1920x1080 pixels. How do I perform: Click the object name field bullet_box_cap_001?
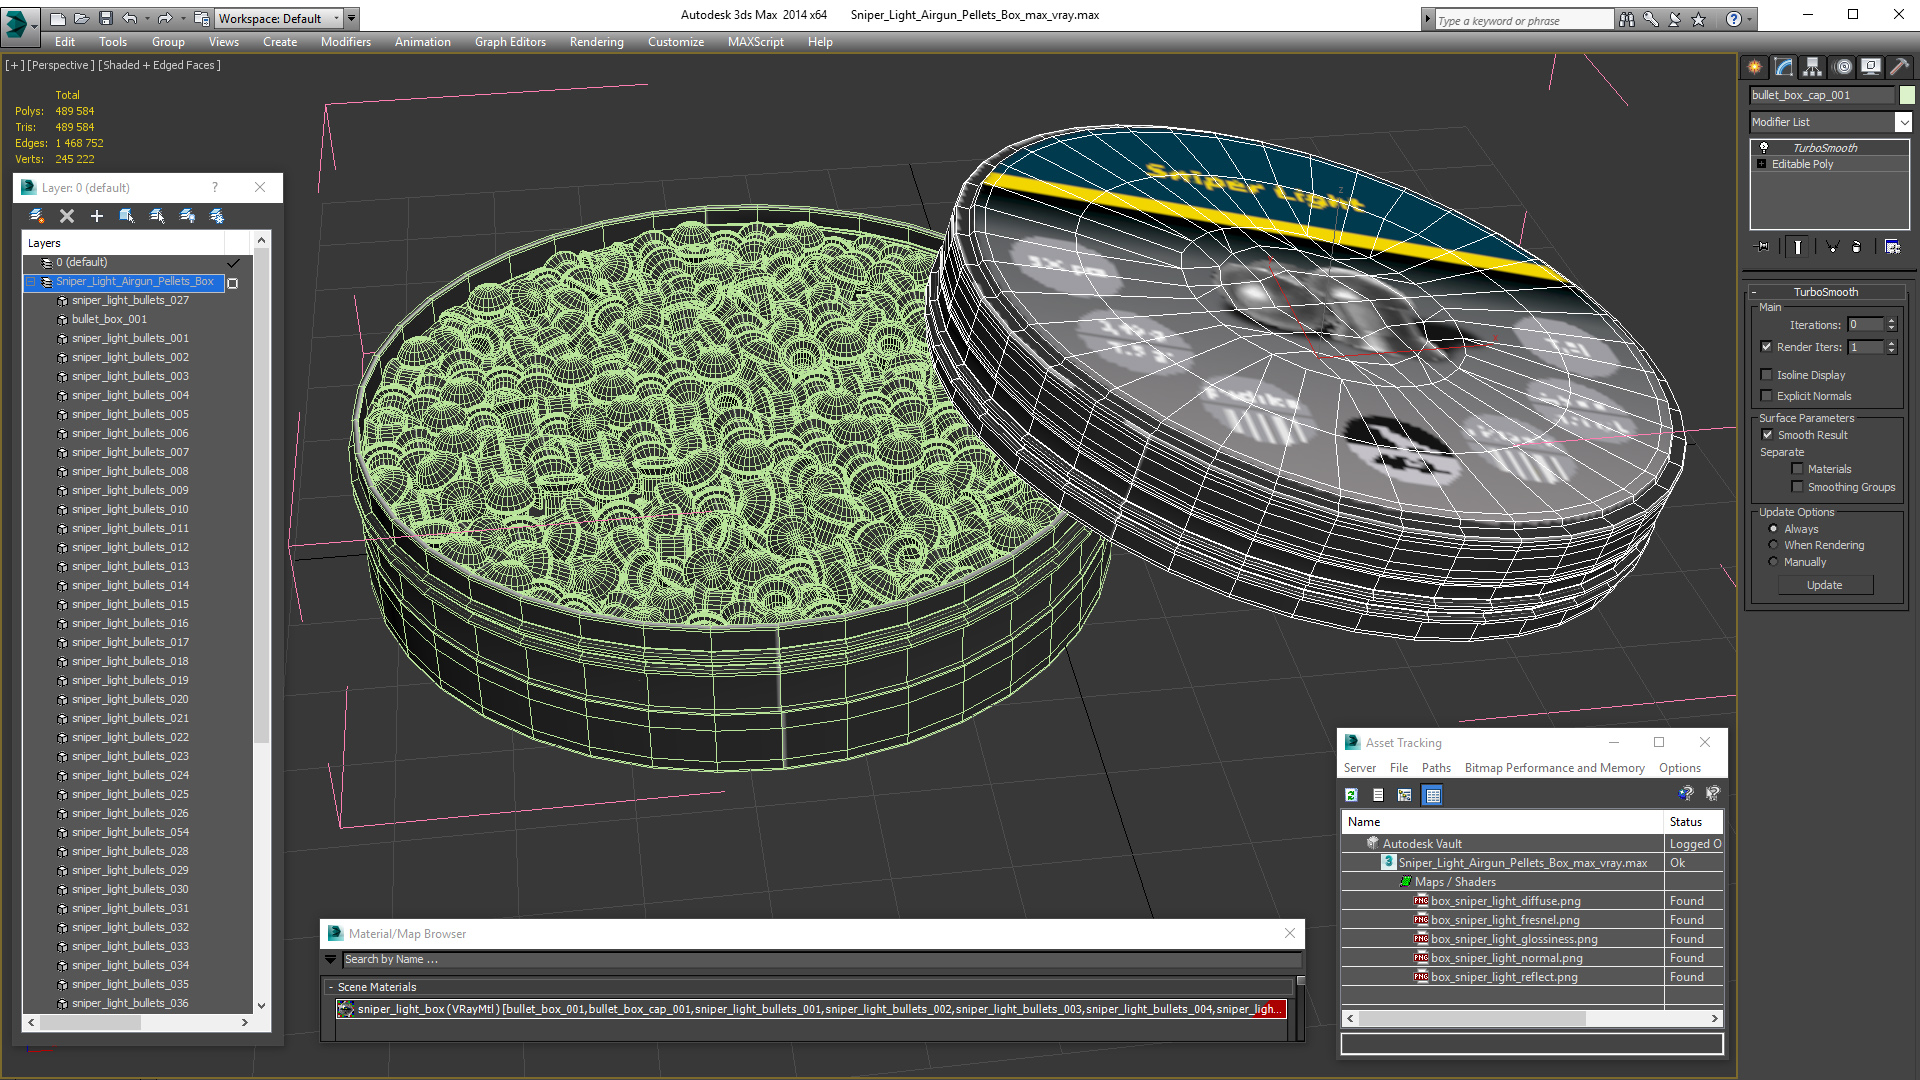[1822, 95]
